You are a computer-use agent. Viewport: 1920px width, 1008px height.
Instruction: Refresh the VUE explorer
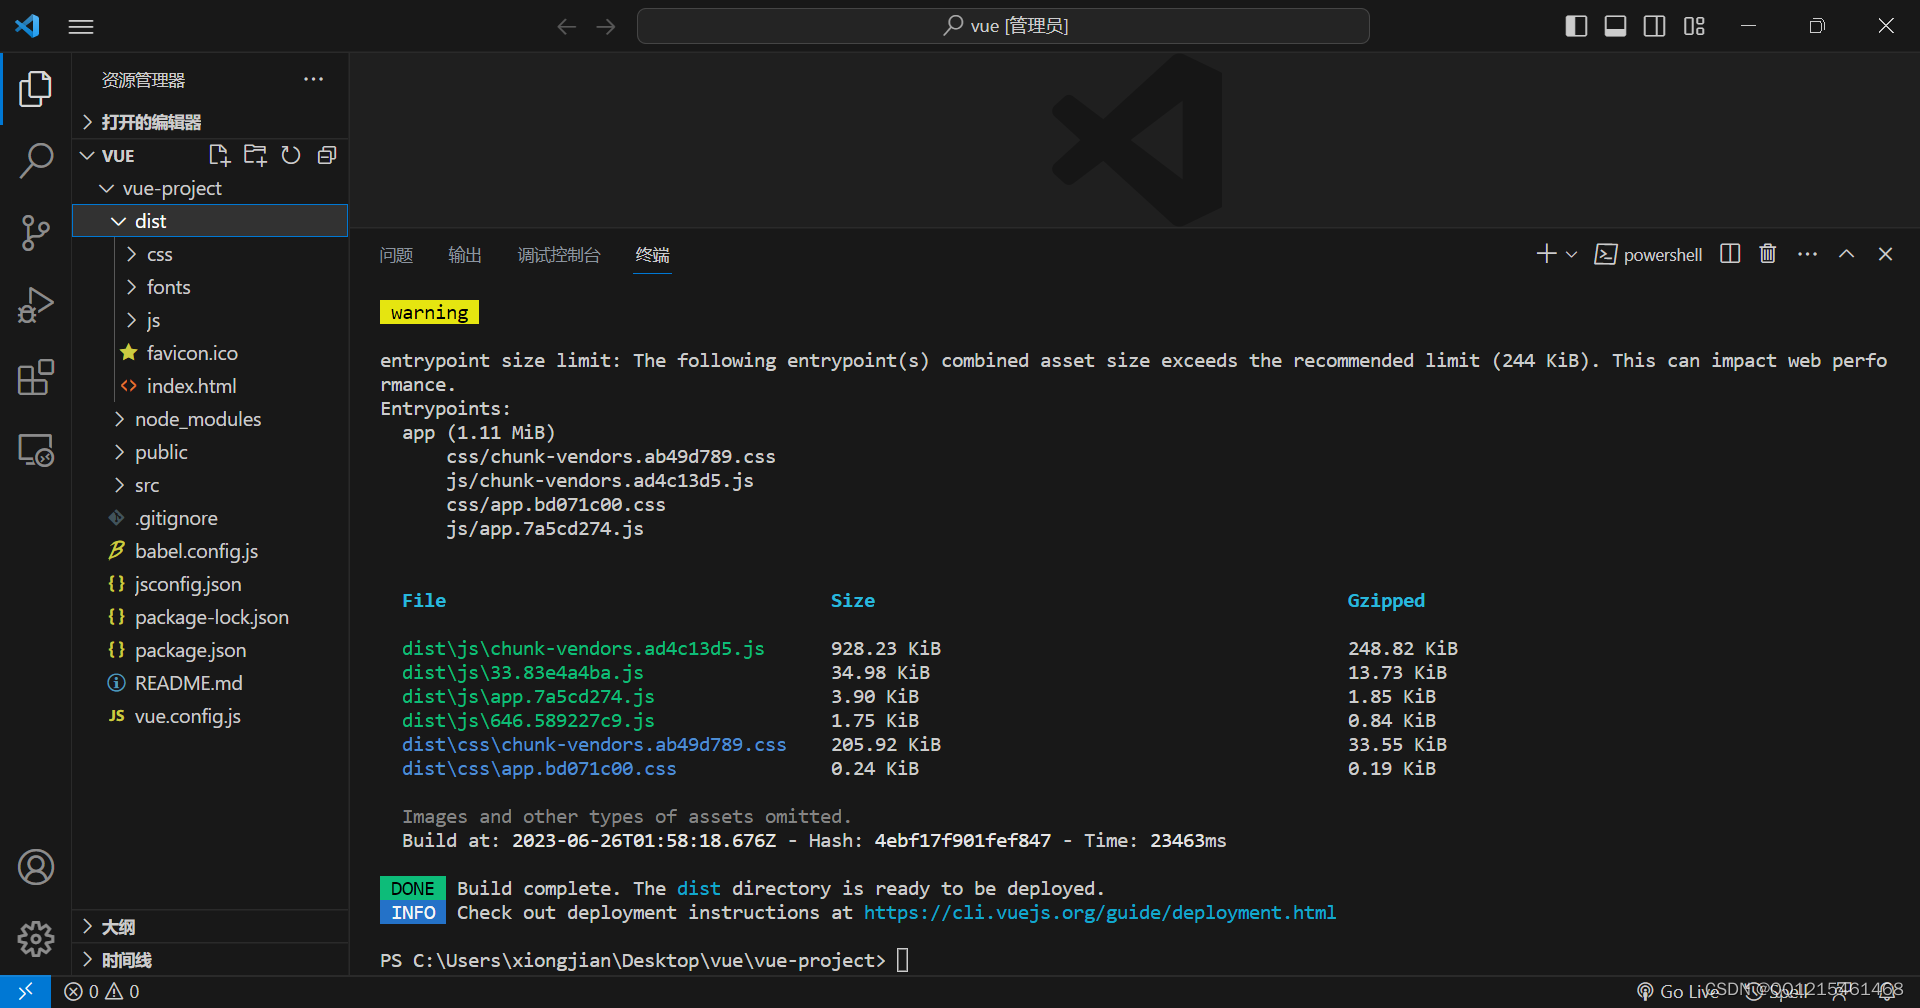(291, 155)
